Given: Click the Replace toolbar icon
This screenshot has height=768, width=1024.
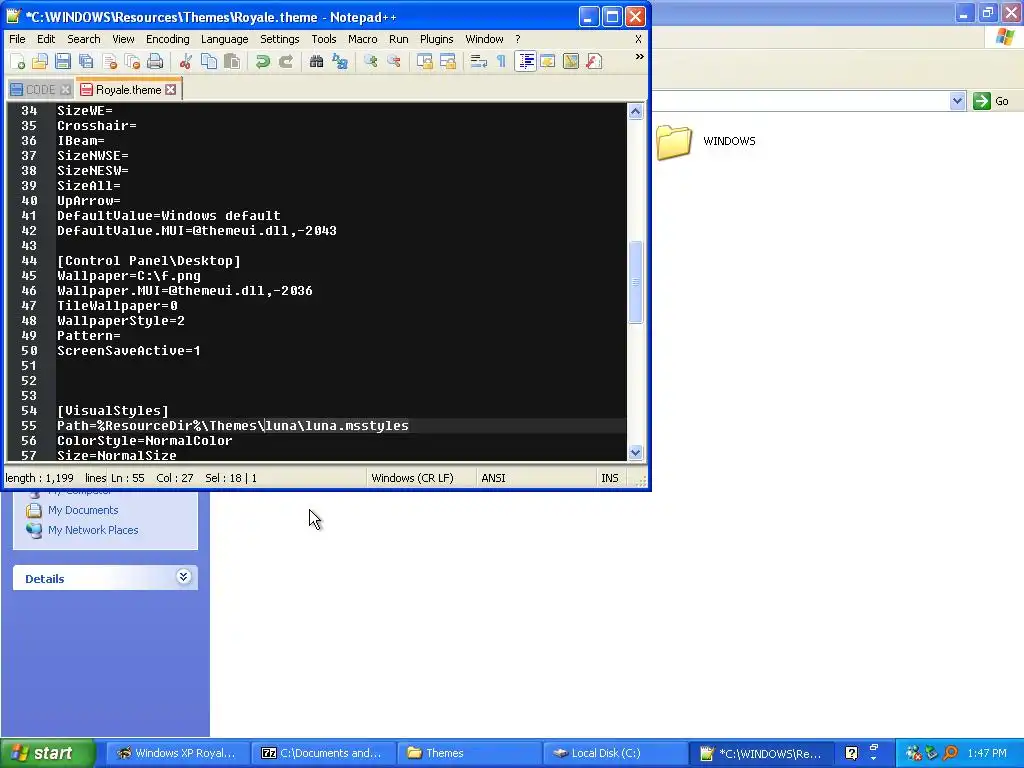Looking at the screenshot, I should [x=340, y=61].
